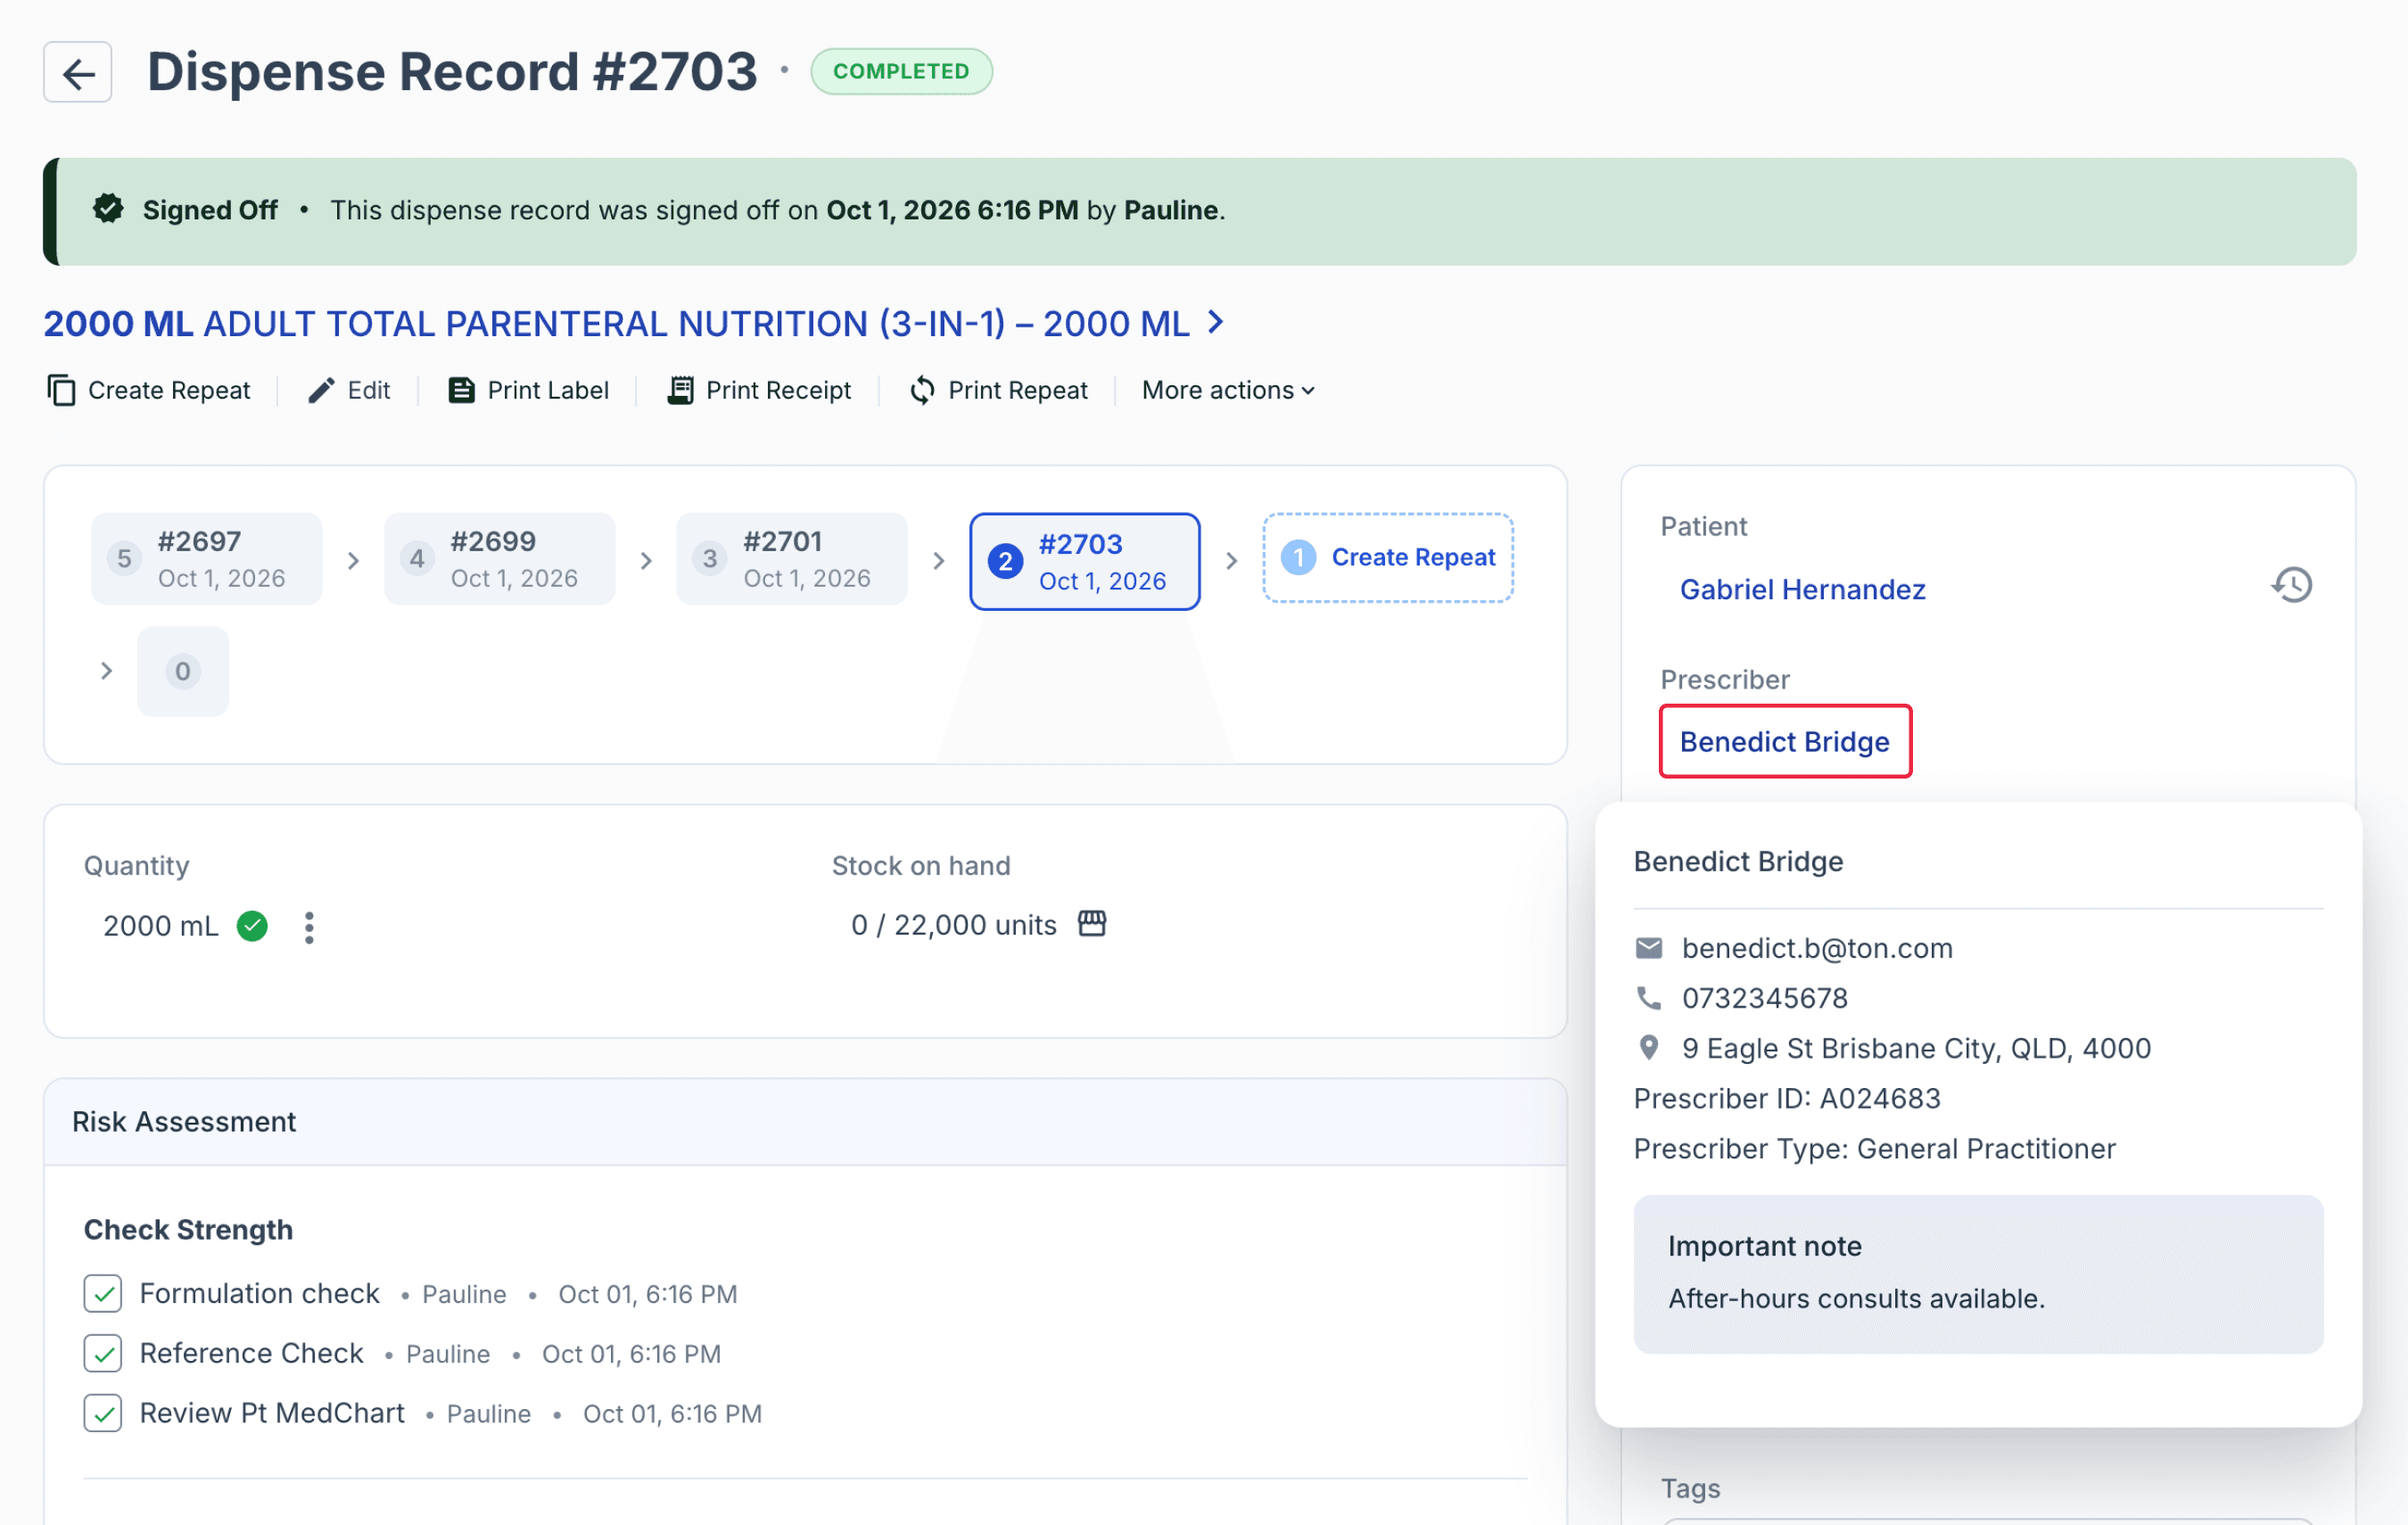Expand the More actions dropdown
The width and height of the screenshot is (2408, 1525).
coord(1228,390)
